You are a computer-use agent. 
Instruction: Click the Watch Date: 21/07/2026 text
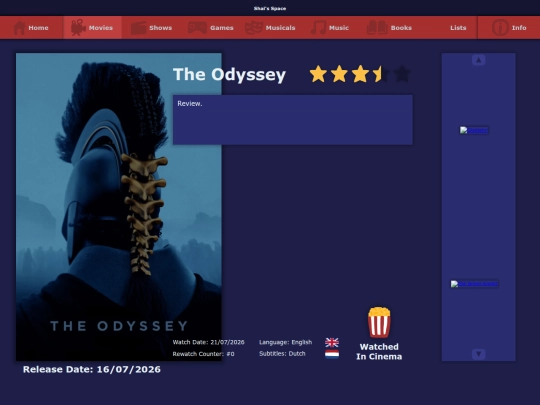[x=208, y=342]
